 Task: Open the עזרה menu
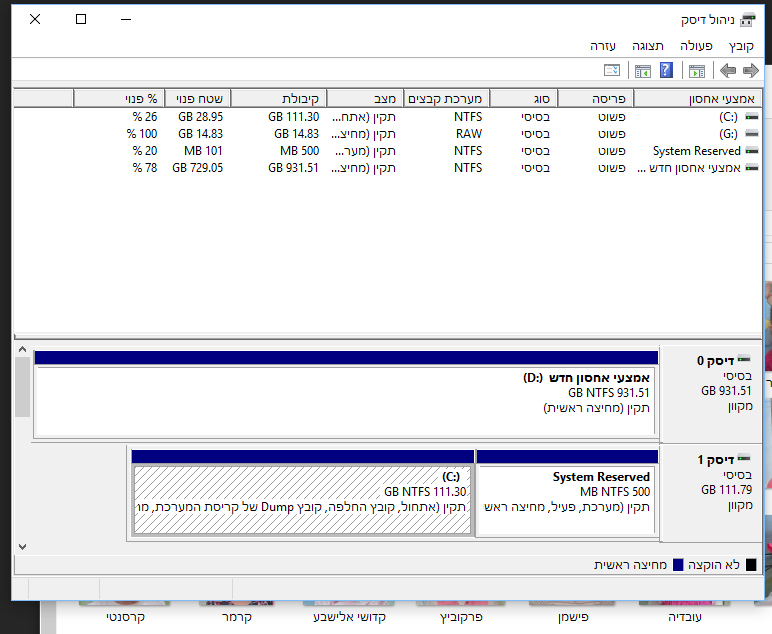click(x=603, y=46)
